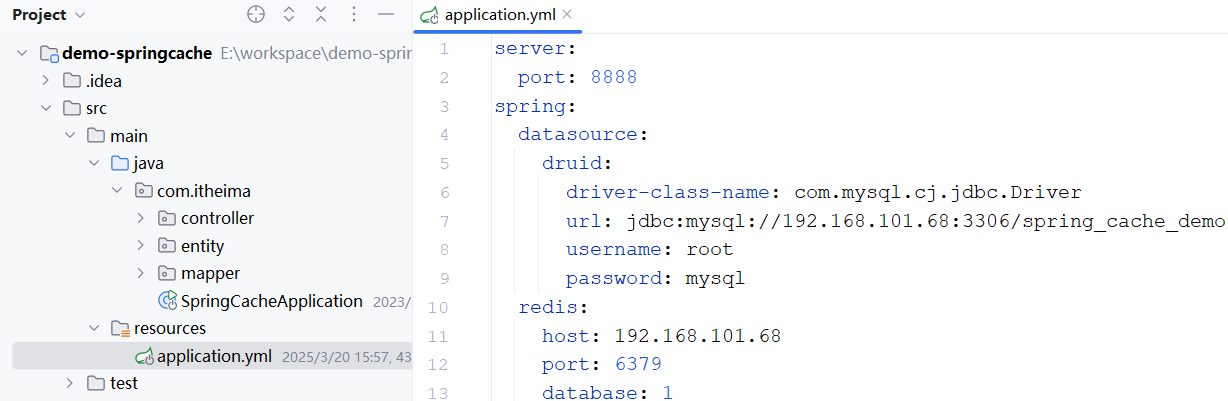Click the druid key
This screenshot has height=401, width=1228.
tap(572, 163)
